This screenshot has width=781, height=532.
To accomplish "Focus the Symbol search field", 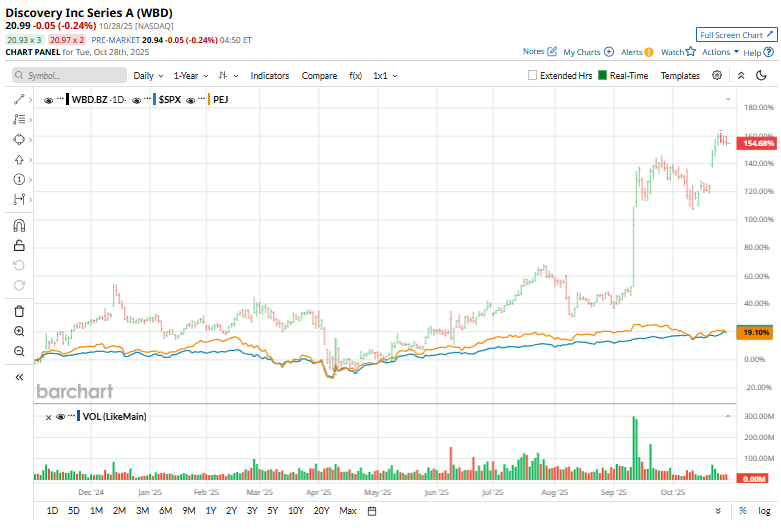I will pyautogui.click(x=69, y=75).
